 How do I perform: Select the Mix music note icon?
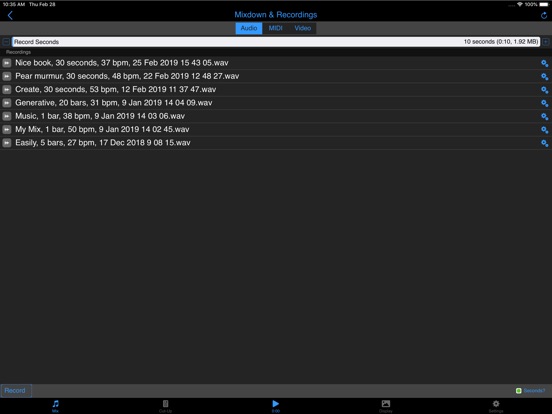pyautogui.click(x=56, y=403)
